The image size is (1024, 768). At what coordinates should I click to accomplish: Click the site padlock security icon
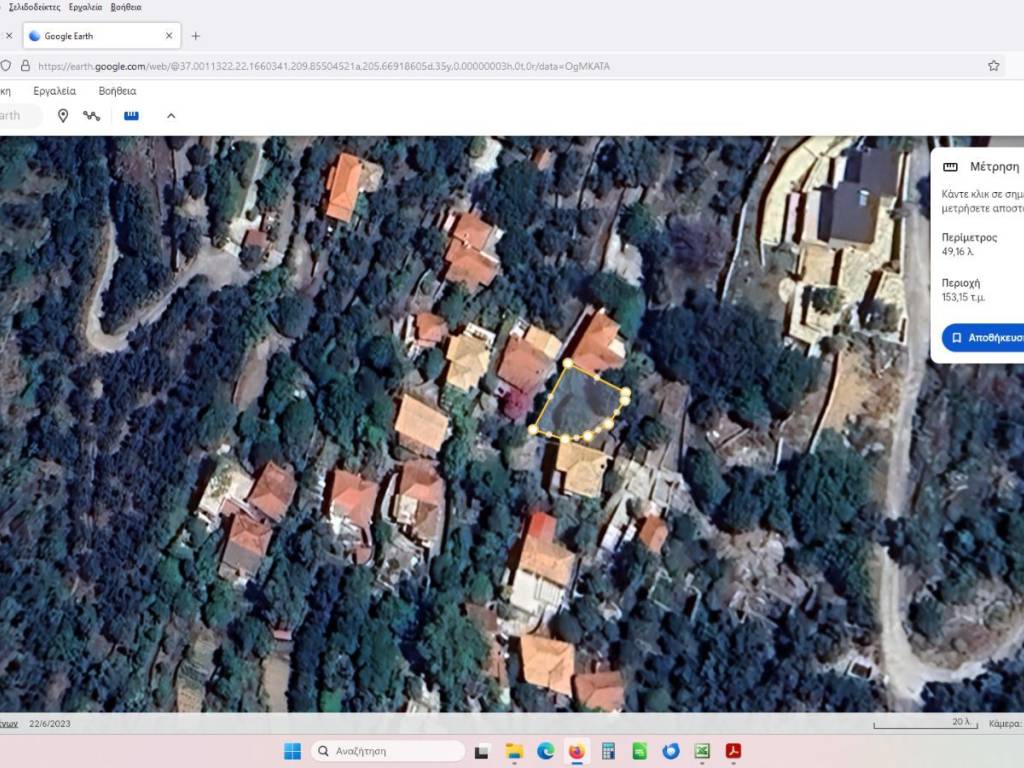(x=25, y=66)
